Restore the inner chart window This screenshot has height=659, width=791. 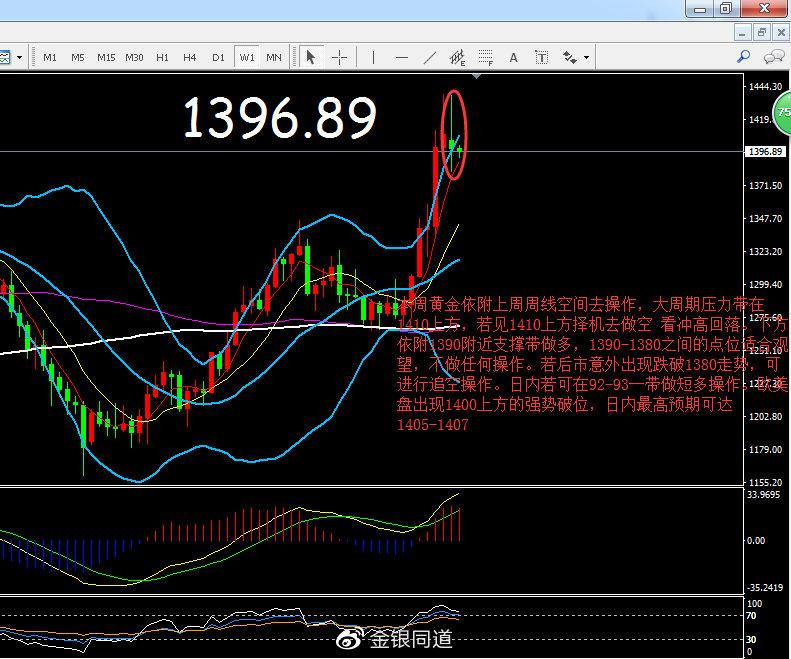click(x=762, y=33)
